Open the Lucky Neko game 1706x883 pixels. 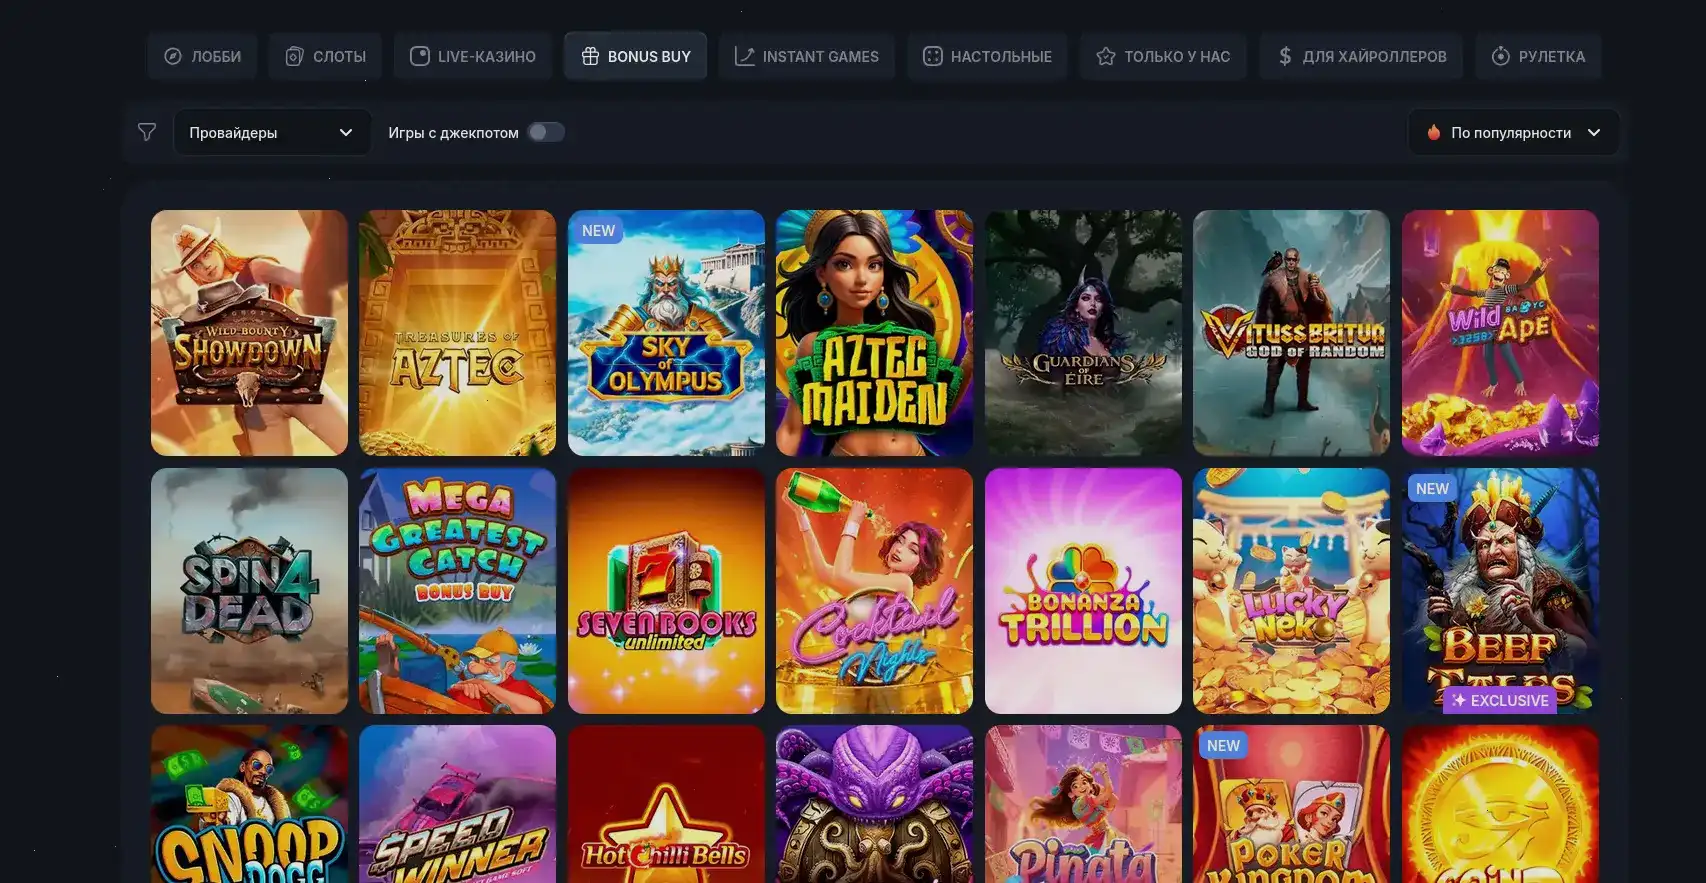(x=1291, y=591)
